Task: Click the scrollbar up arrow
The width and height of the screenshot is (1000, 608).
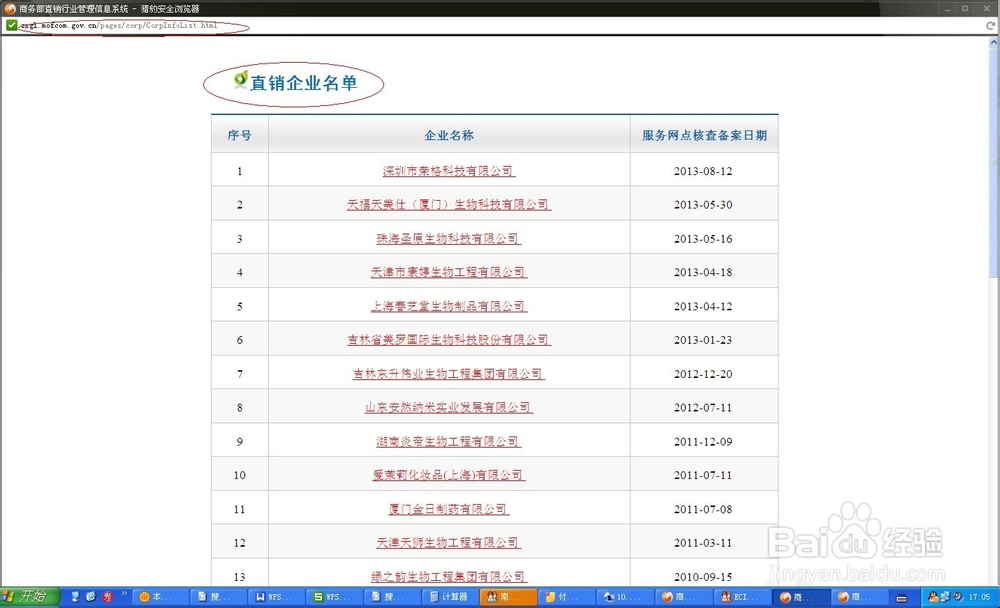Action: point(994,42)
